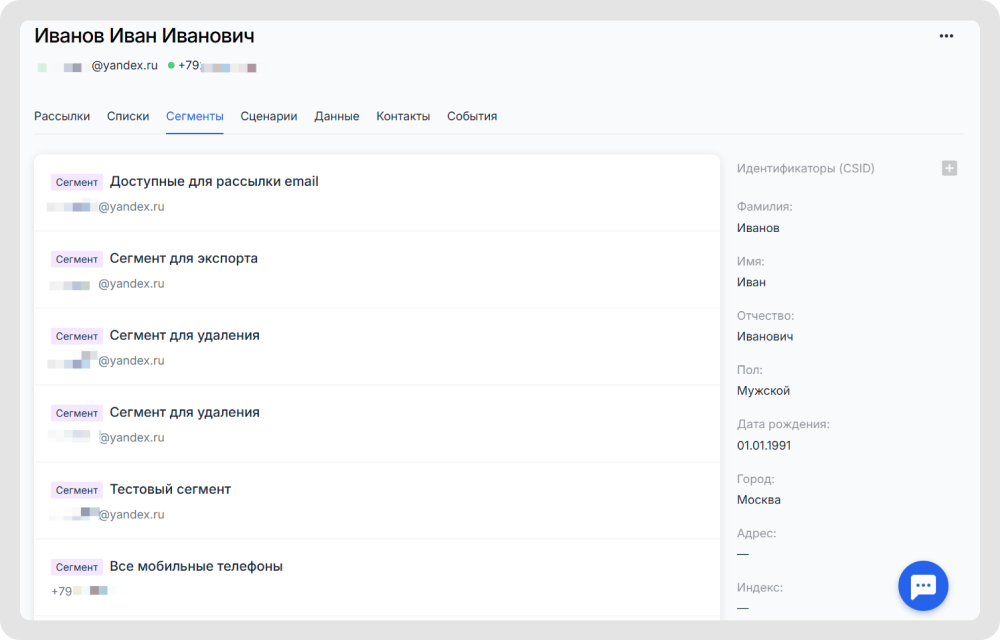Switch to the Рассылки tab

(62, 116)
